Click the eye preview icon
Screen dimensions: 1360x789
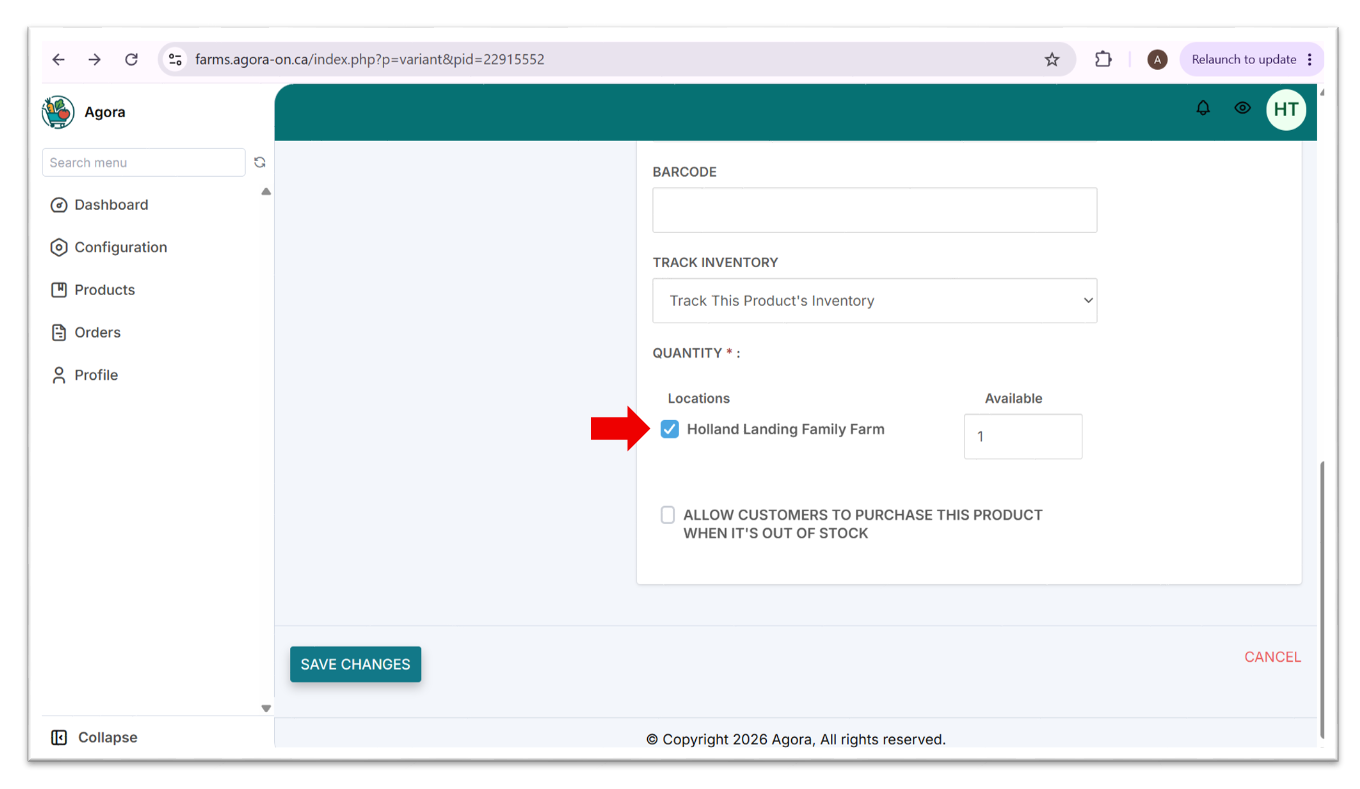point(1242,108)
